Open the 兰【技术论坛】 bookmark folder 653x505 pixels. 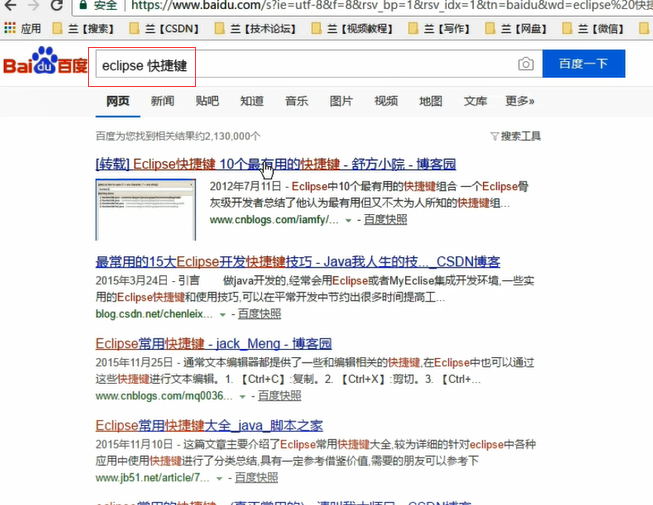(x=255, y=29)
